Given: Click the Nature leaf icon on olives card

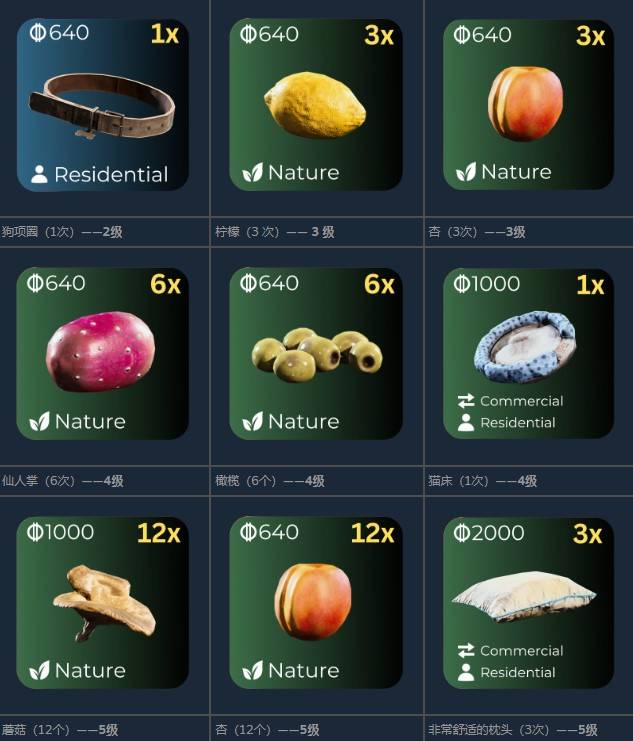Looking at the screenshot, I should 252,421.
